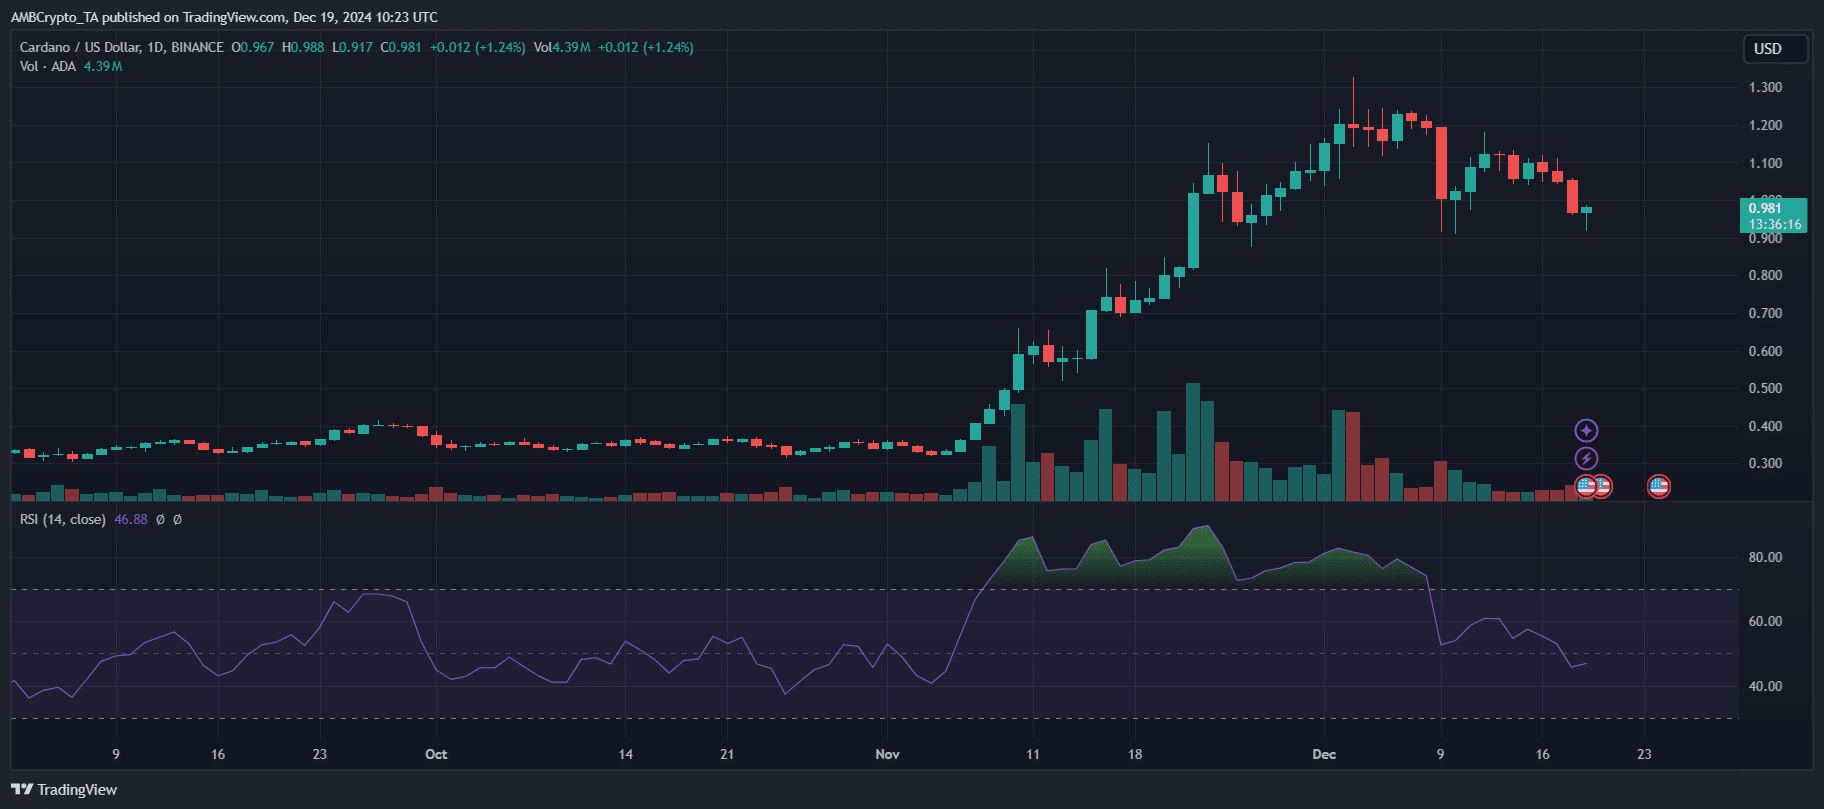Screen dimensions: 1824x809
Task: Click the 60.00 RSI axis label
Action: [x=1765, y=621]
